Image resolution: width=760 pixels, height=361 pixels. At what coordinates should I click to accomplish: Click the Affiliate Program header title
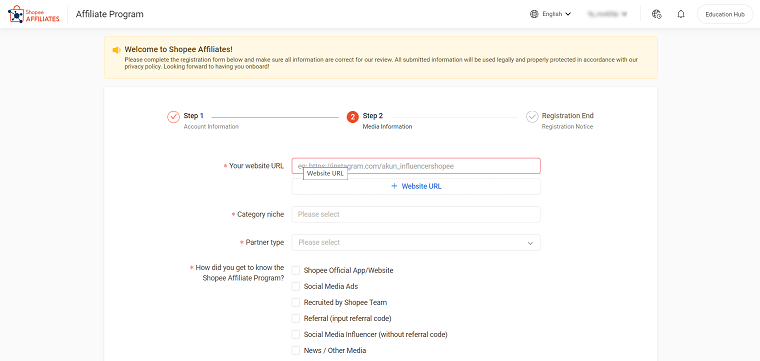(x=110, y=14)
